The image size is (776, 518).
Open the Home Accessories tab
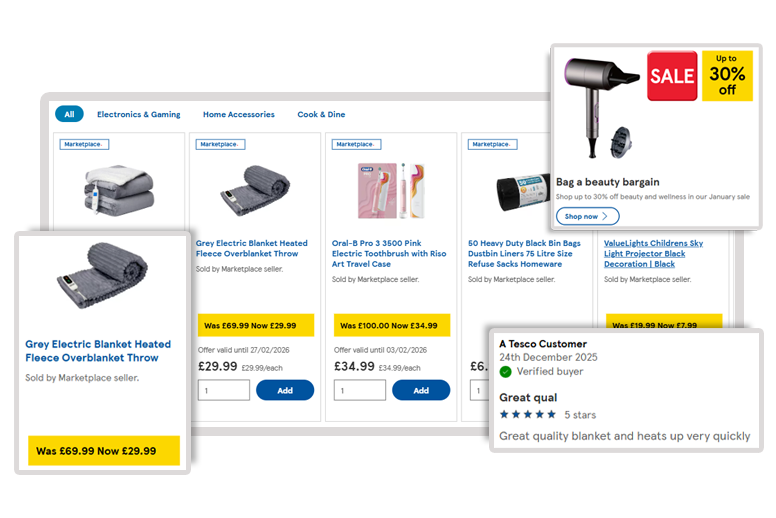point(239,114)
